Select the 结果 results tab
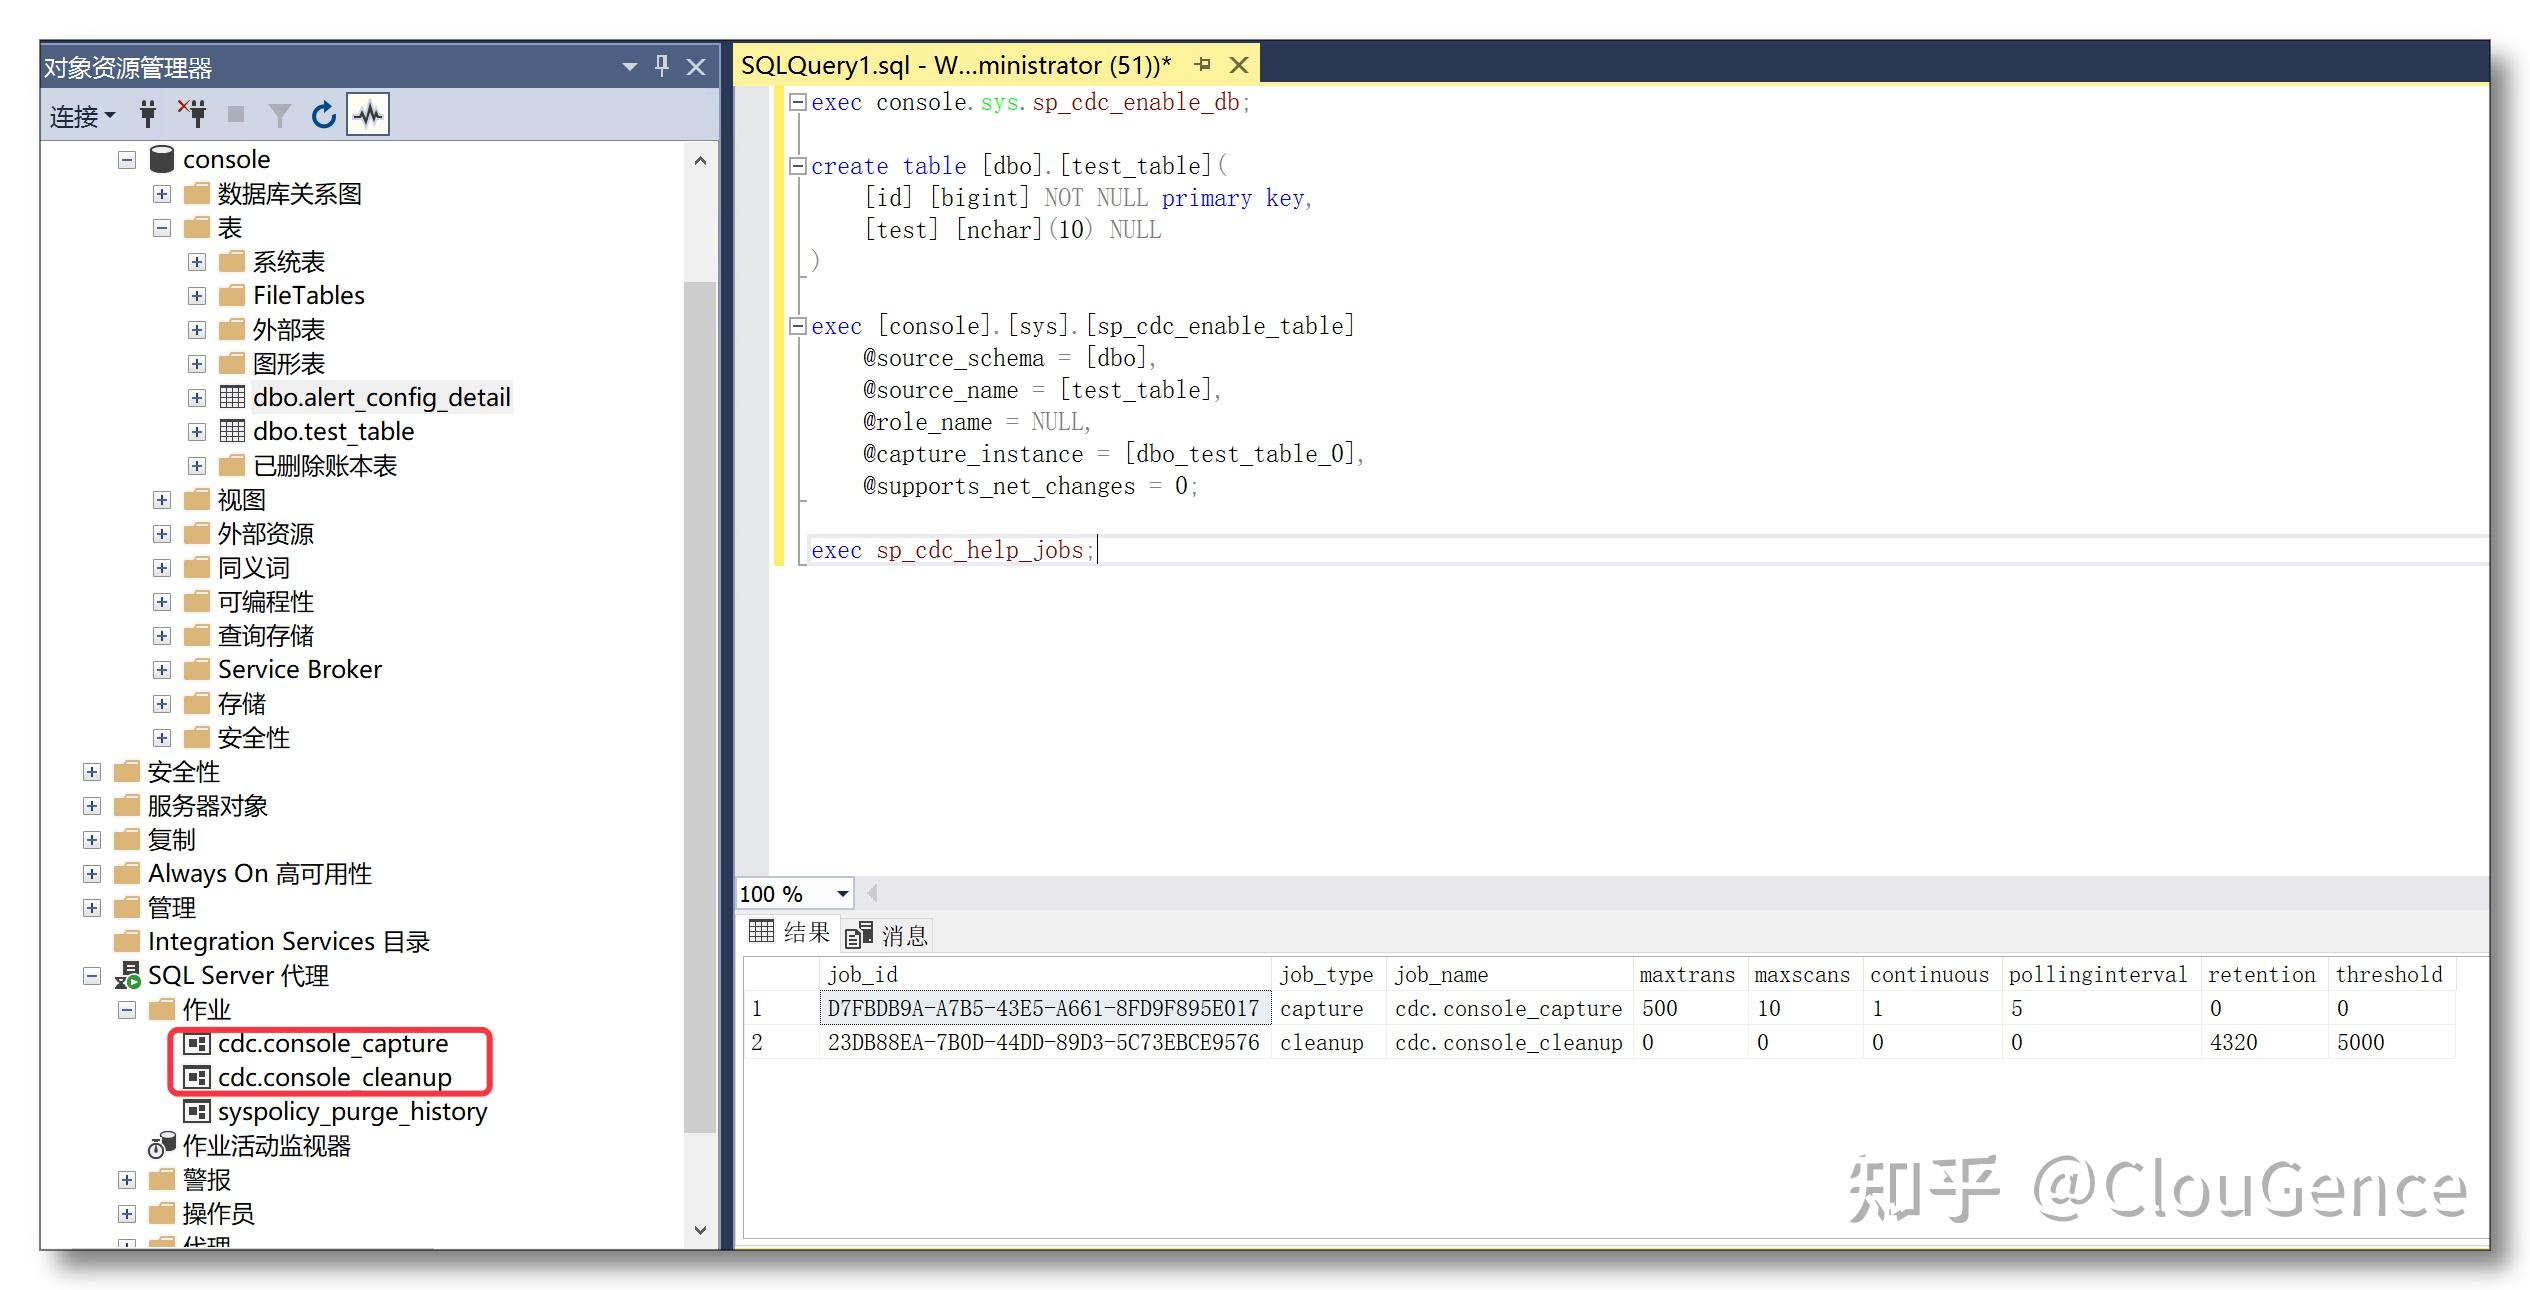The width and height of the screenshot is (2530, 1290). tap(806, 933)
